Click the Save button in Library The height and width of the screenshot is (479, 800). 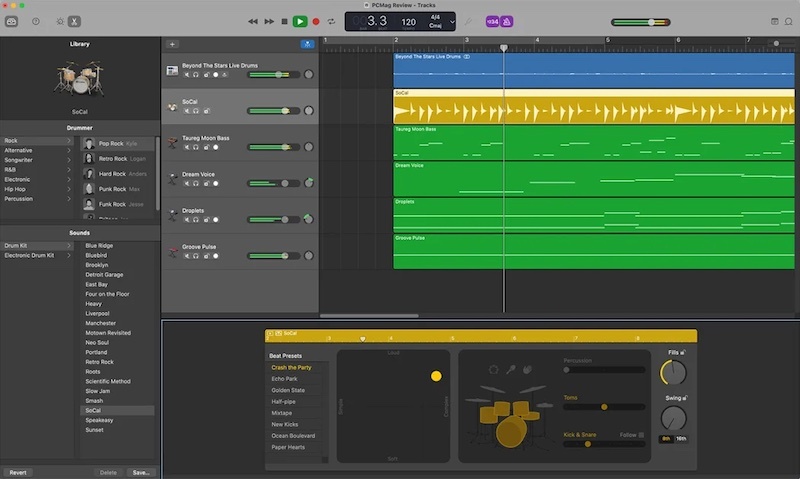tap(140, 472)
